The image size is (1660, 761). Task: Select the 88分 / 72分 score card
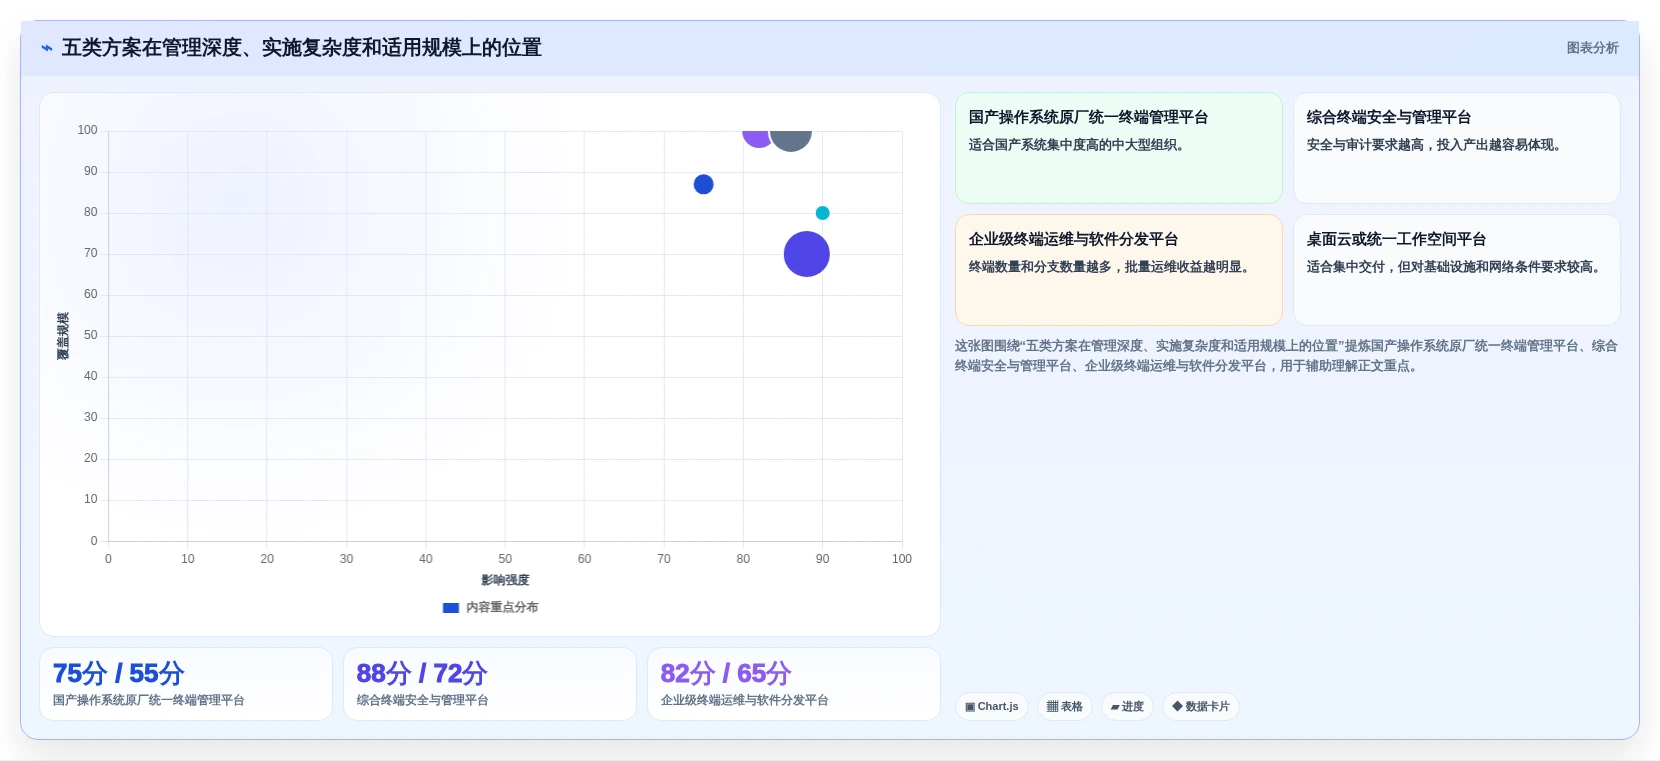pyautogui.click(x=490, y=684)
